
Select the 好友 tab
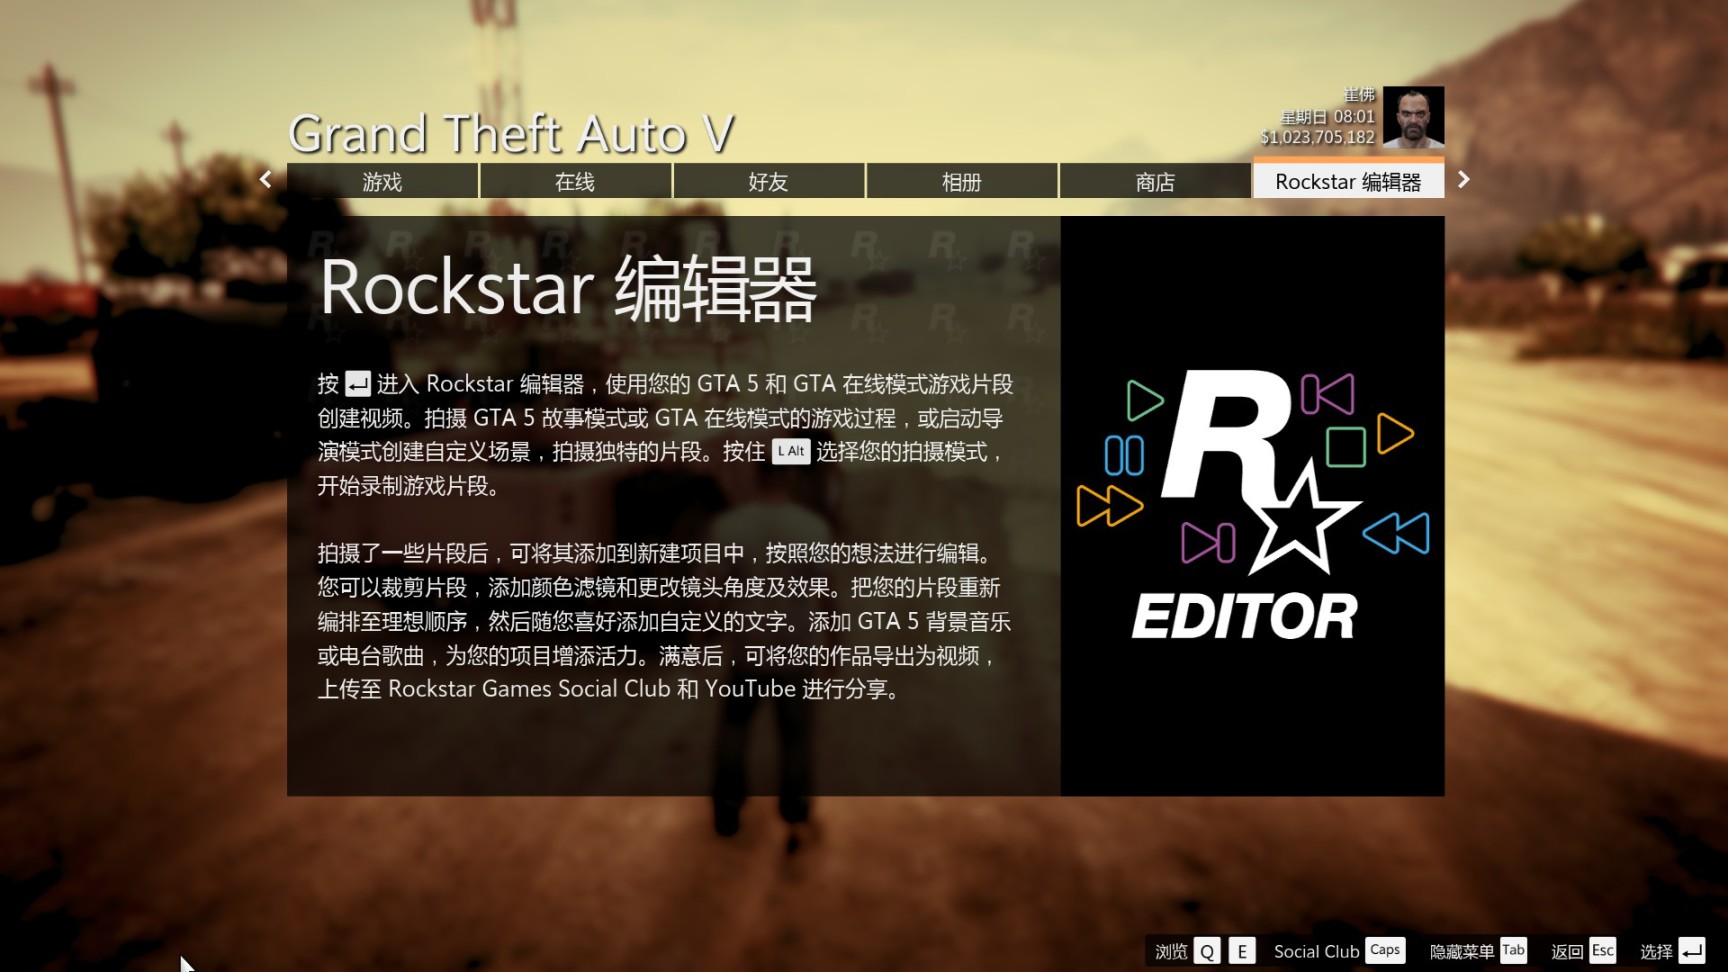[768, 181]
